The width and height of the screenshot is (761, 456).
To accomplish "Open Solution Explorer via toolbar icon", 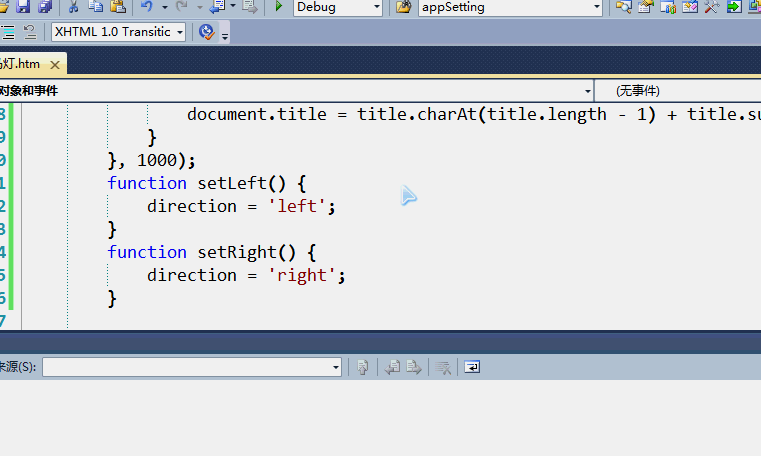I will point(624,7).
